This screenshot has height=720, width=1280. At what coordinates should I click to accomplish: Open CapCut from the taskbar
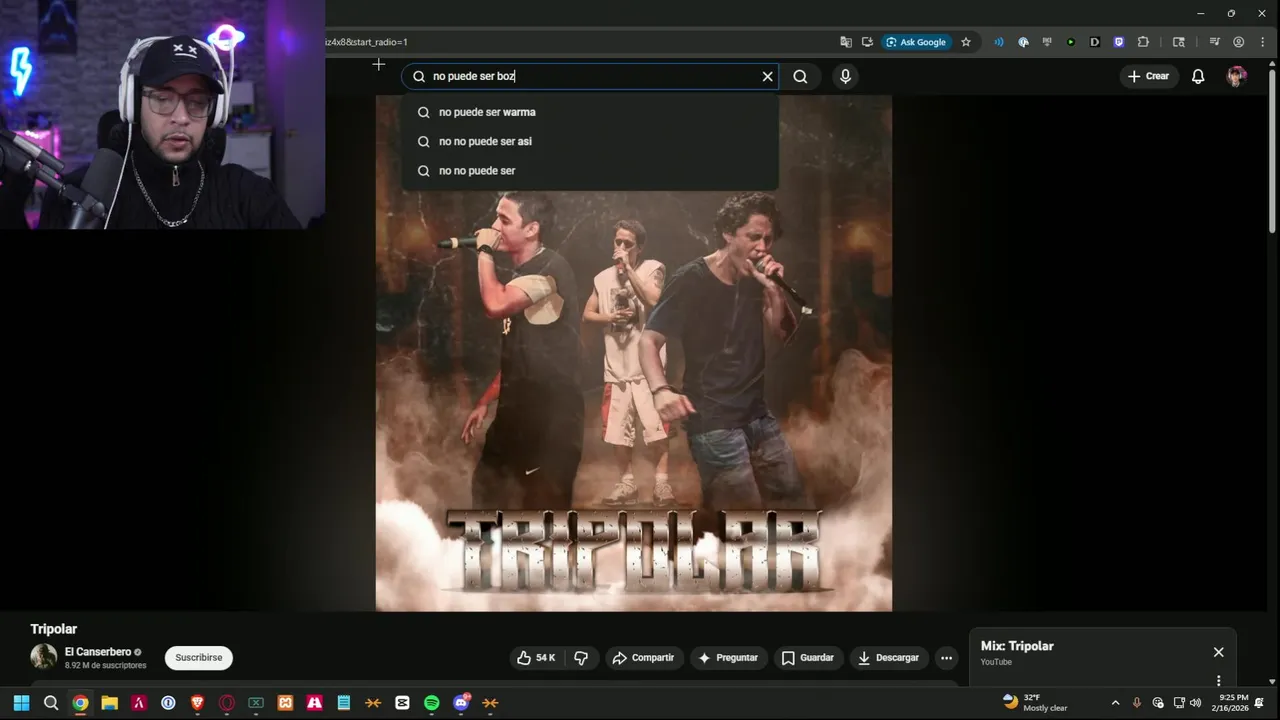coord(402,702)
